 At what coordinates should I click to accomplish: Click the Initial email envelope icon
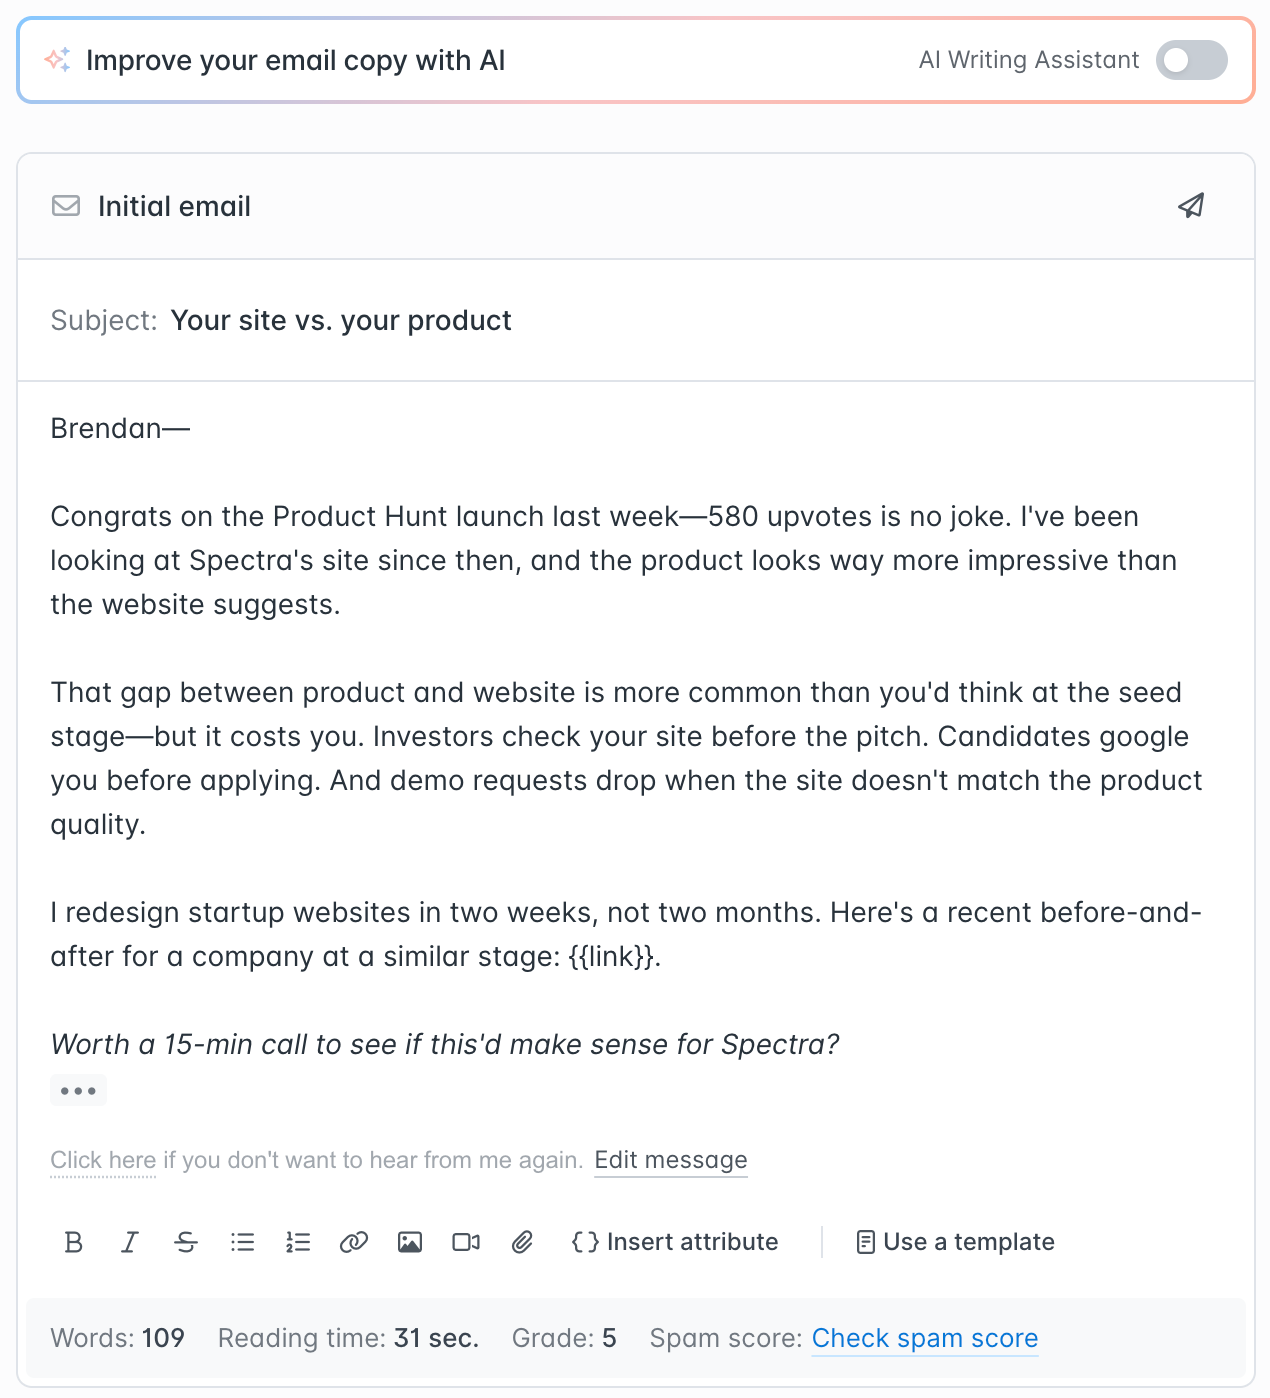point(66,206)
